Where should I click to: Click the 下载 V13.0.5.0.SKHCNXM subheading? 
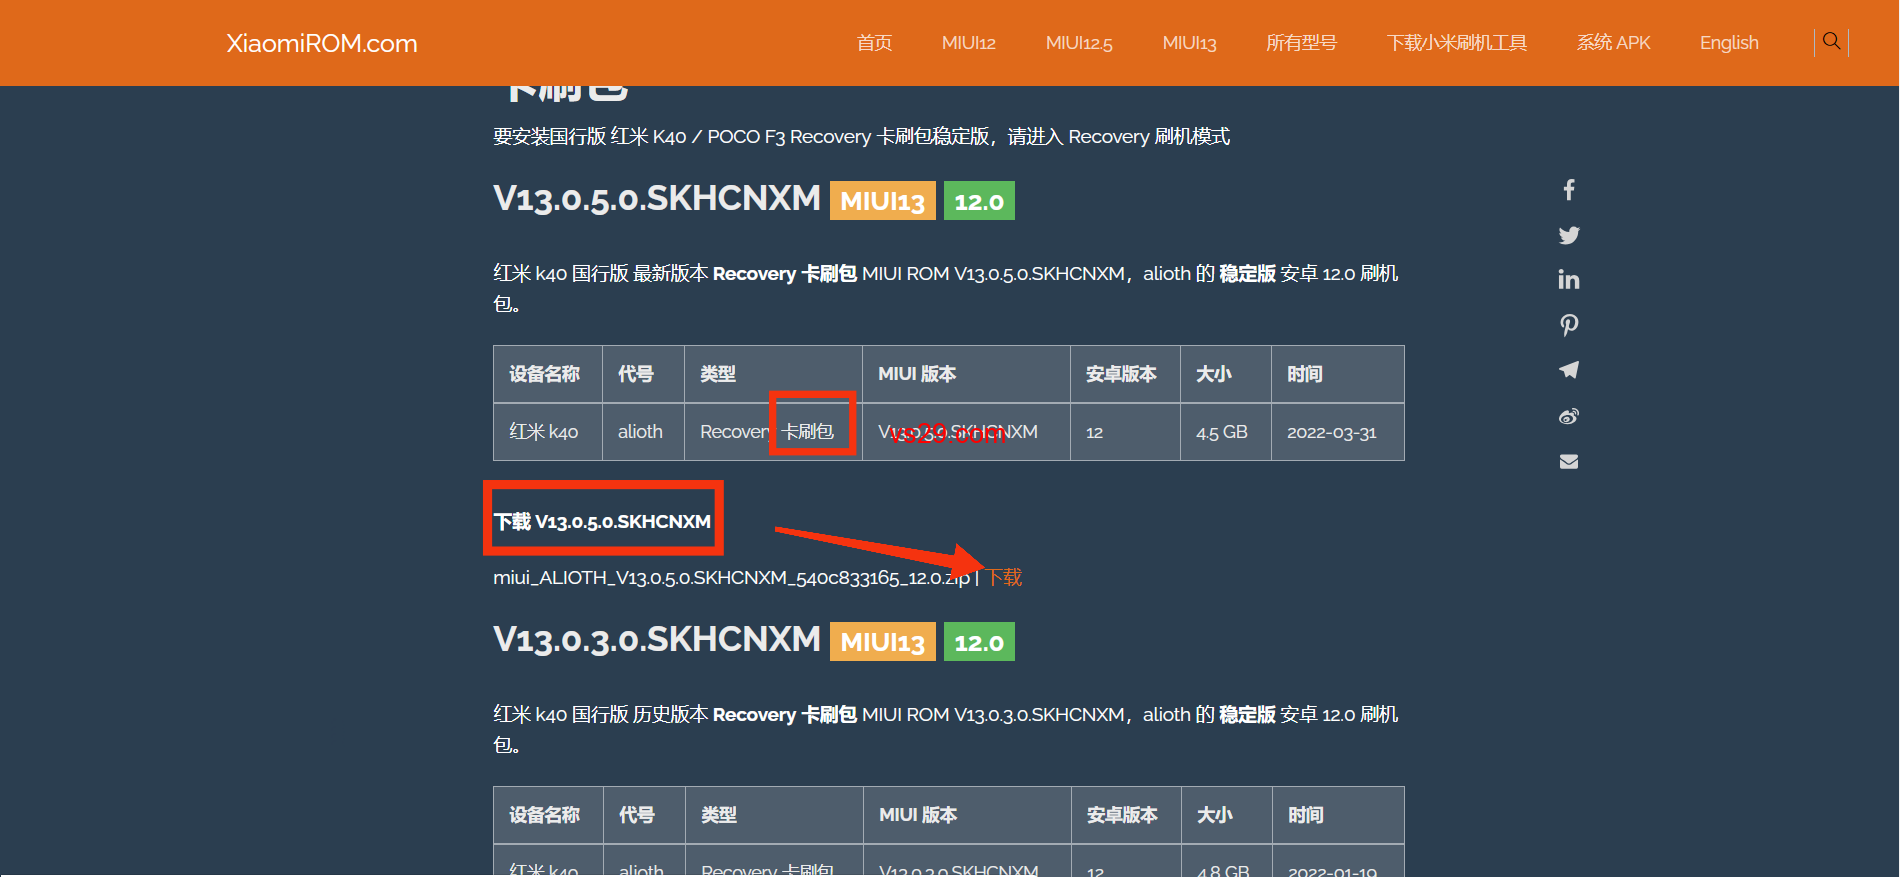pos(602,521)
